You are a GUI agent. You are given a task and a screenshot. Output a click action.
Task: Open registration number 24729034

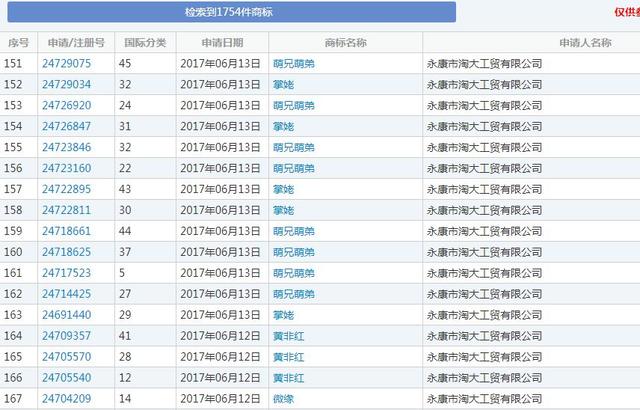66,84
